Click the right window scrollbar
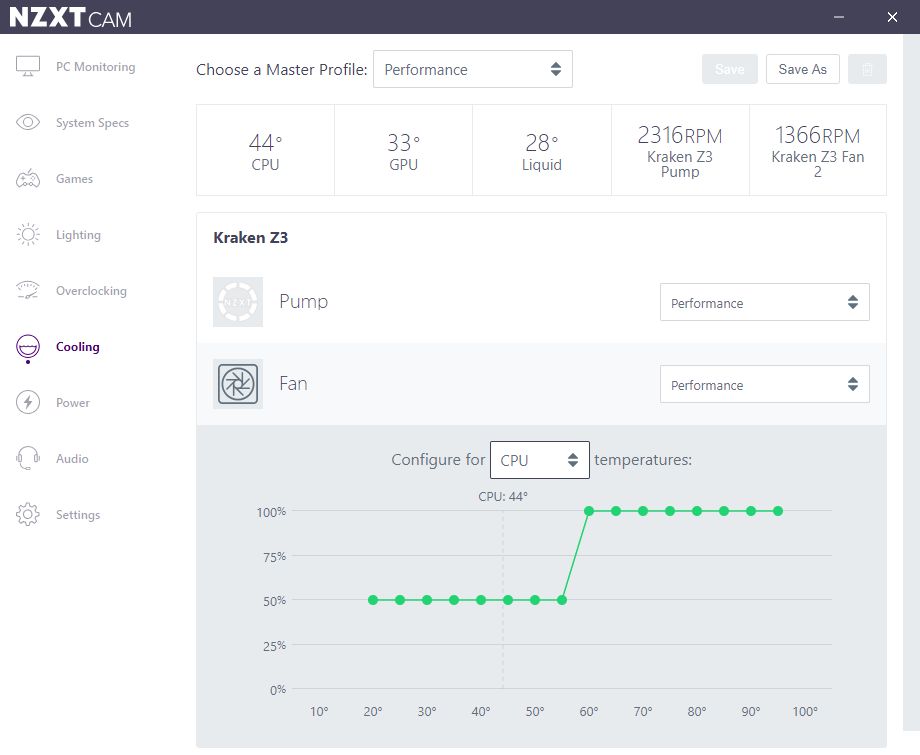This screenshot has width=920, height=755. click(x=911, y=381)
